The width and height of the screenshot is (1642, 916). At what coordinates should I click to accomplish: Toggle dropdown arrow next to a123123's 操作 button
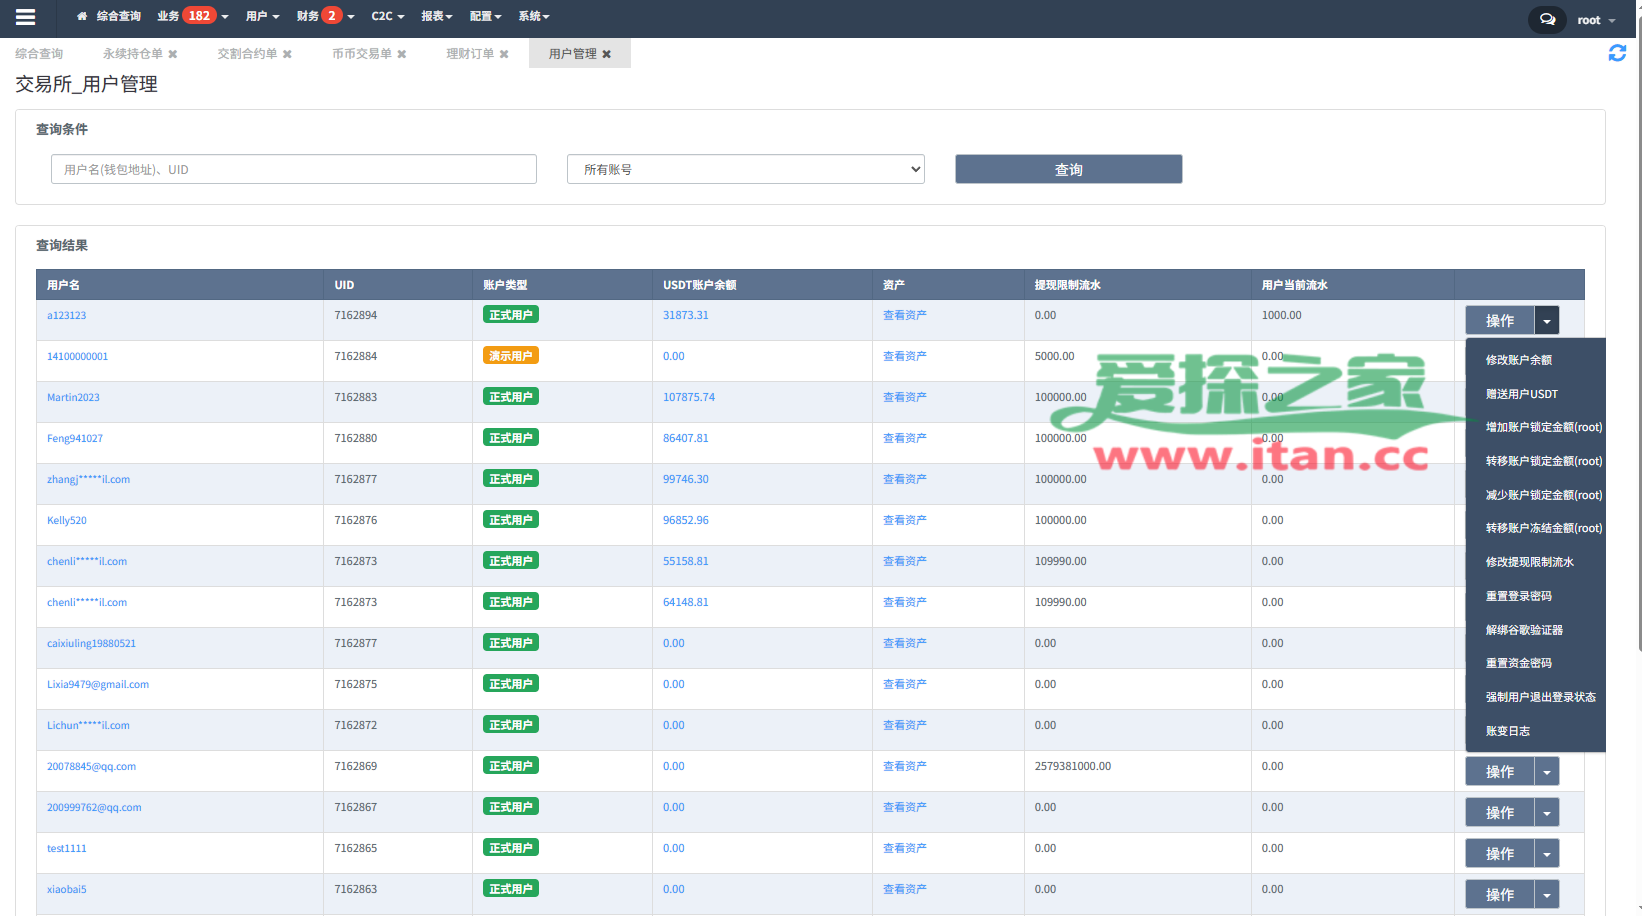[1547, 321]
